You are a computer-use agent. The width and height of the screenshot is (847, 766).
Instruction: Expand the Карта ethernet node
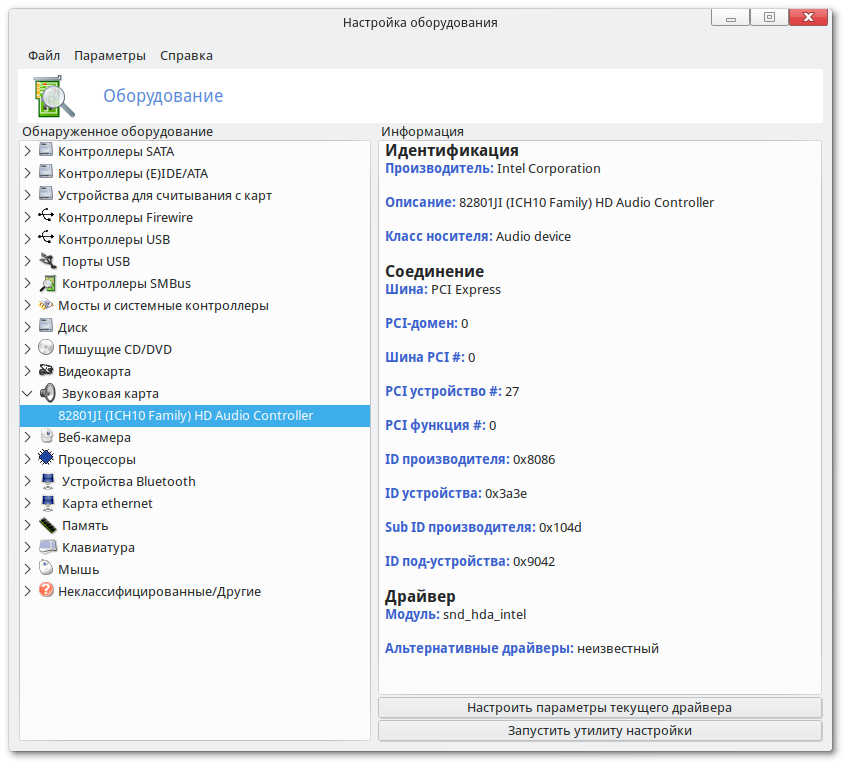tap(28, 503)
